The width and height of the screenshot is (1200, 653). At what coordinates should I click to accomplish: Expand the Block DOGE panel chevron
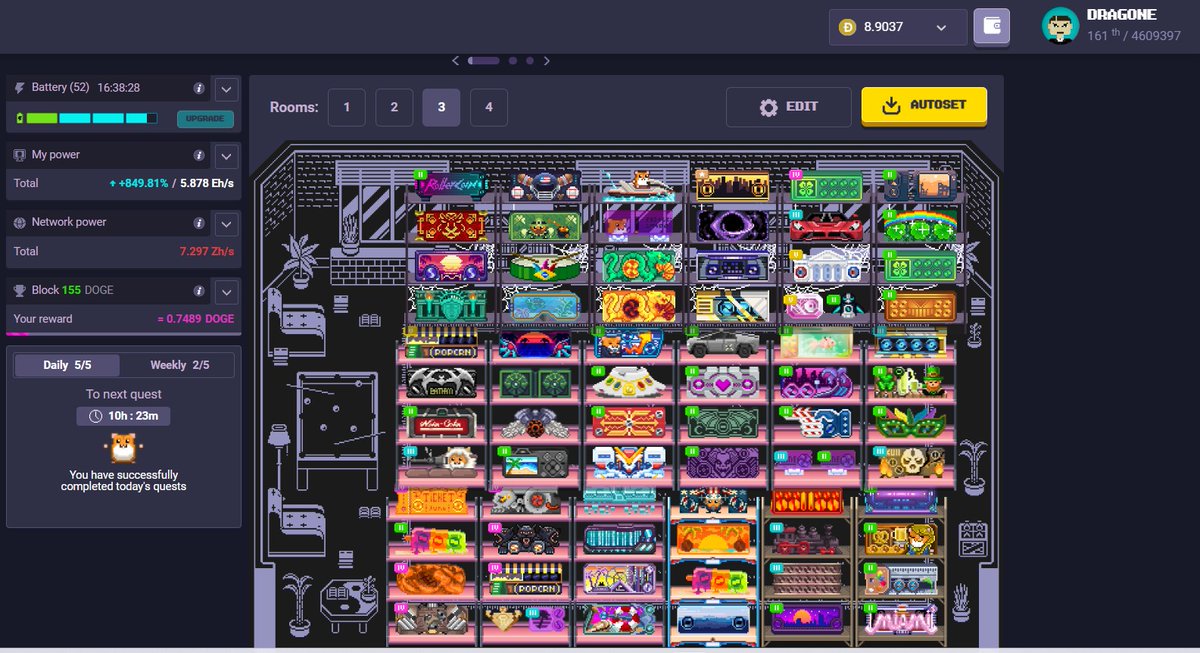click(227, 290)
